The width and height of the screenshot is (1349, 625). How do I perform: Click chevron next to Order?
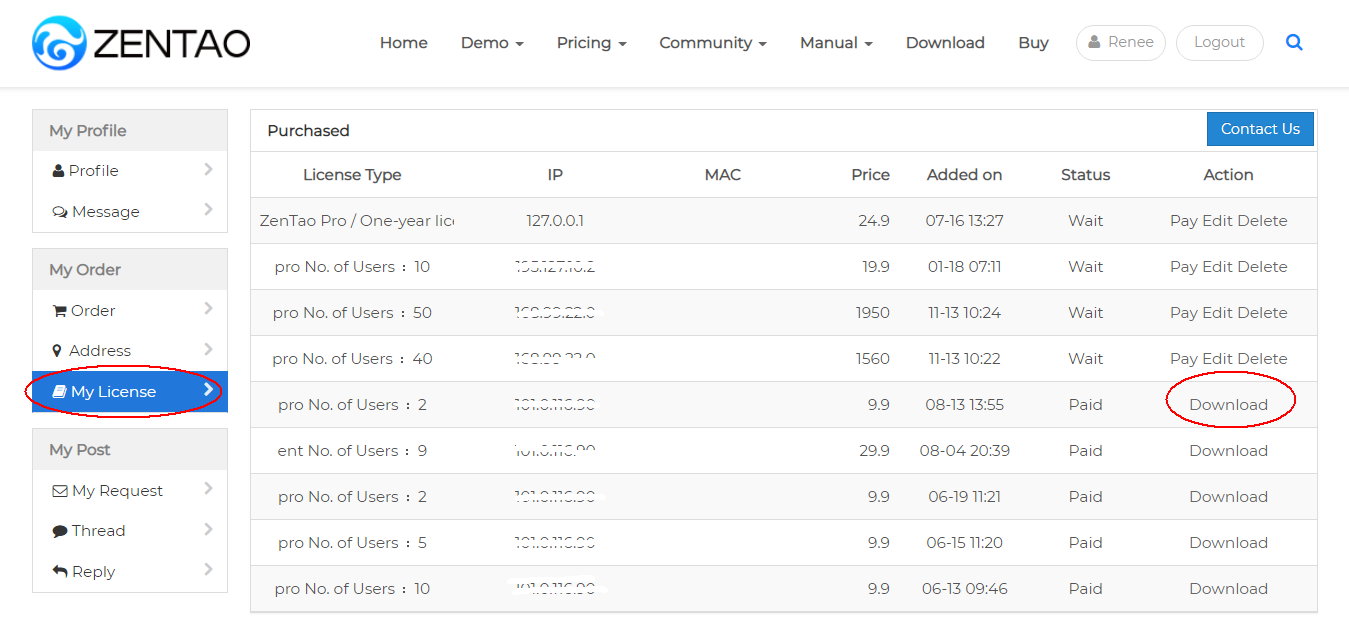click(x=208, y=309)
